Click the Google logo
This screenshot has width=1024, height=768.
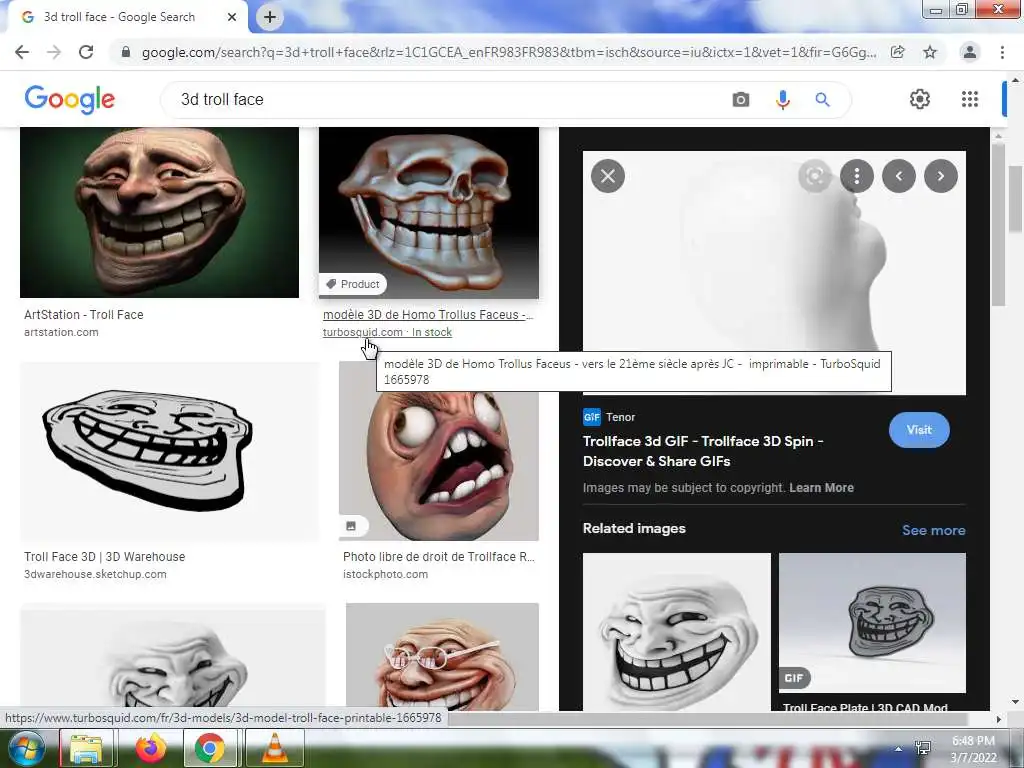pos(69,99)
